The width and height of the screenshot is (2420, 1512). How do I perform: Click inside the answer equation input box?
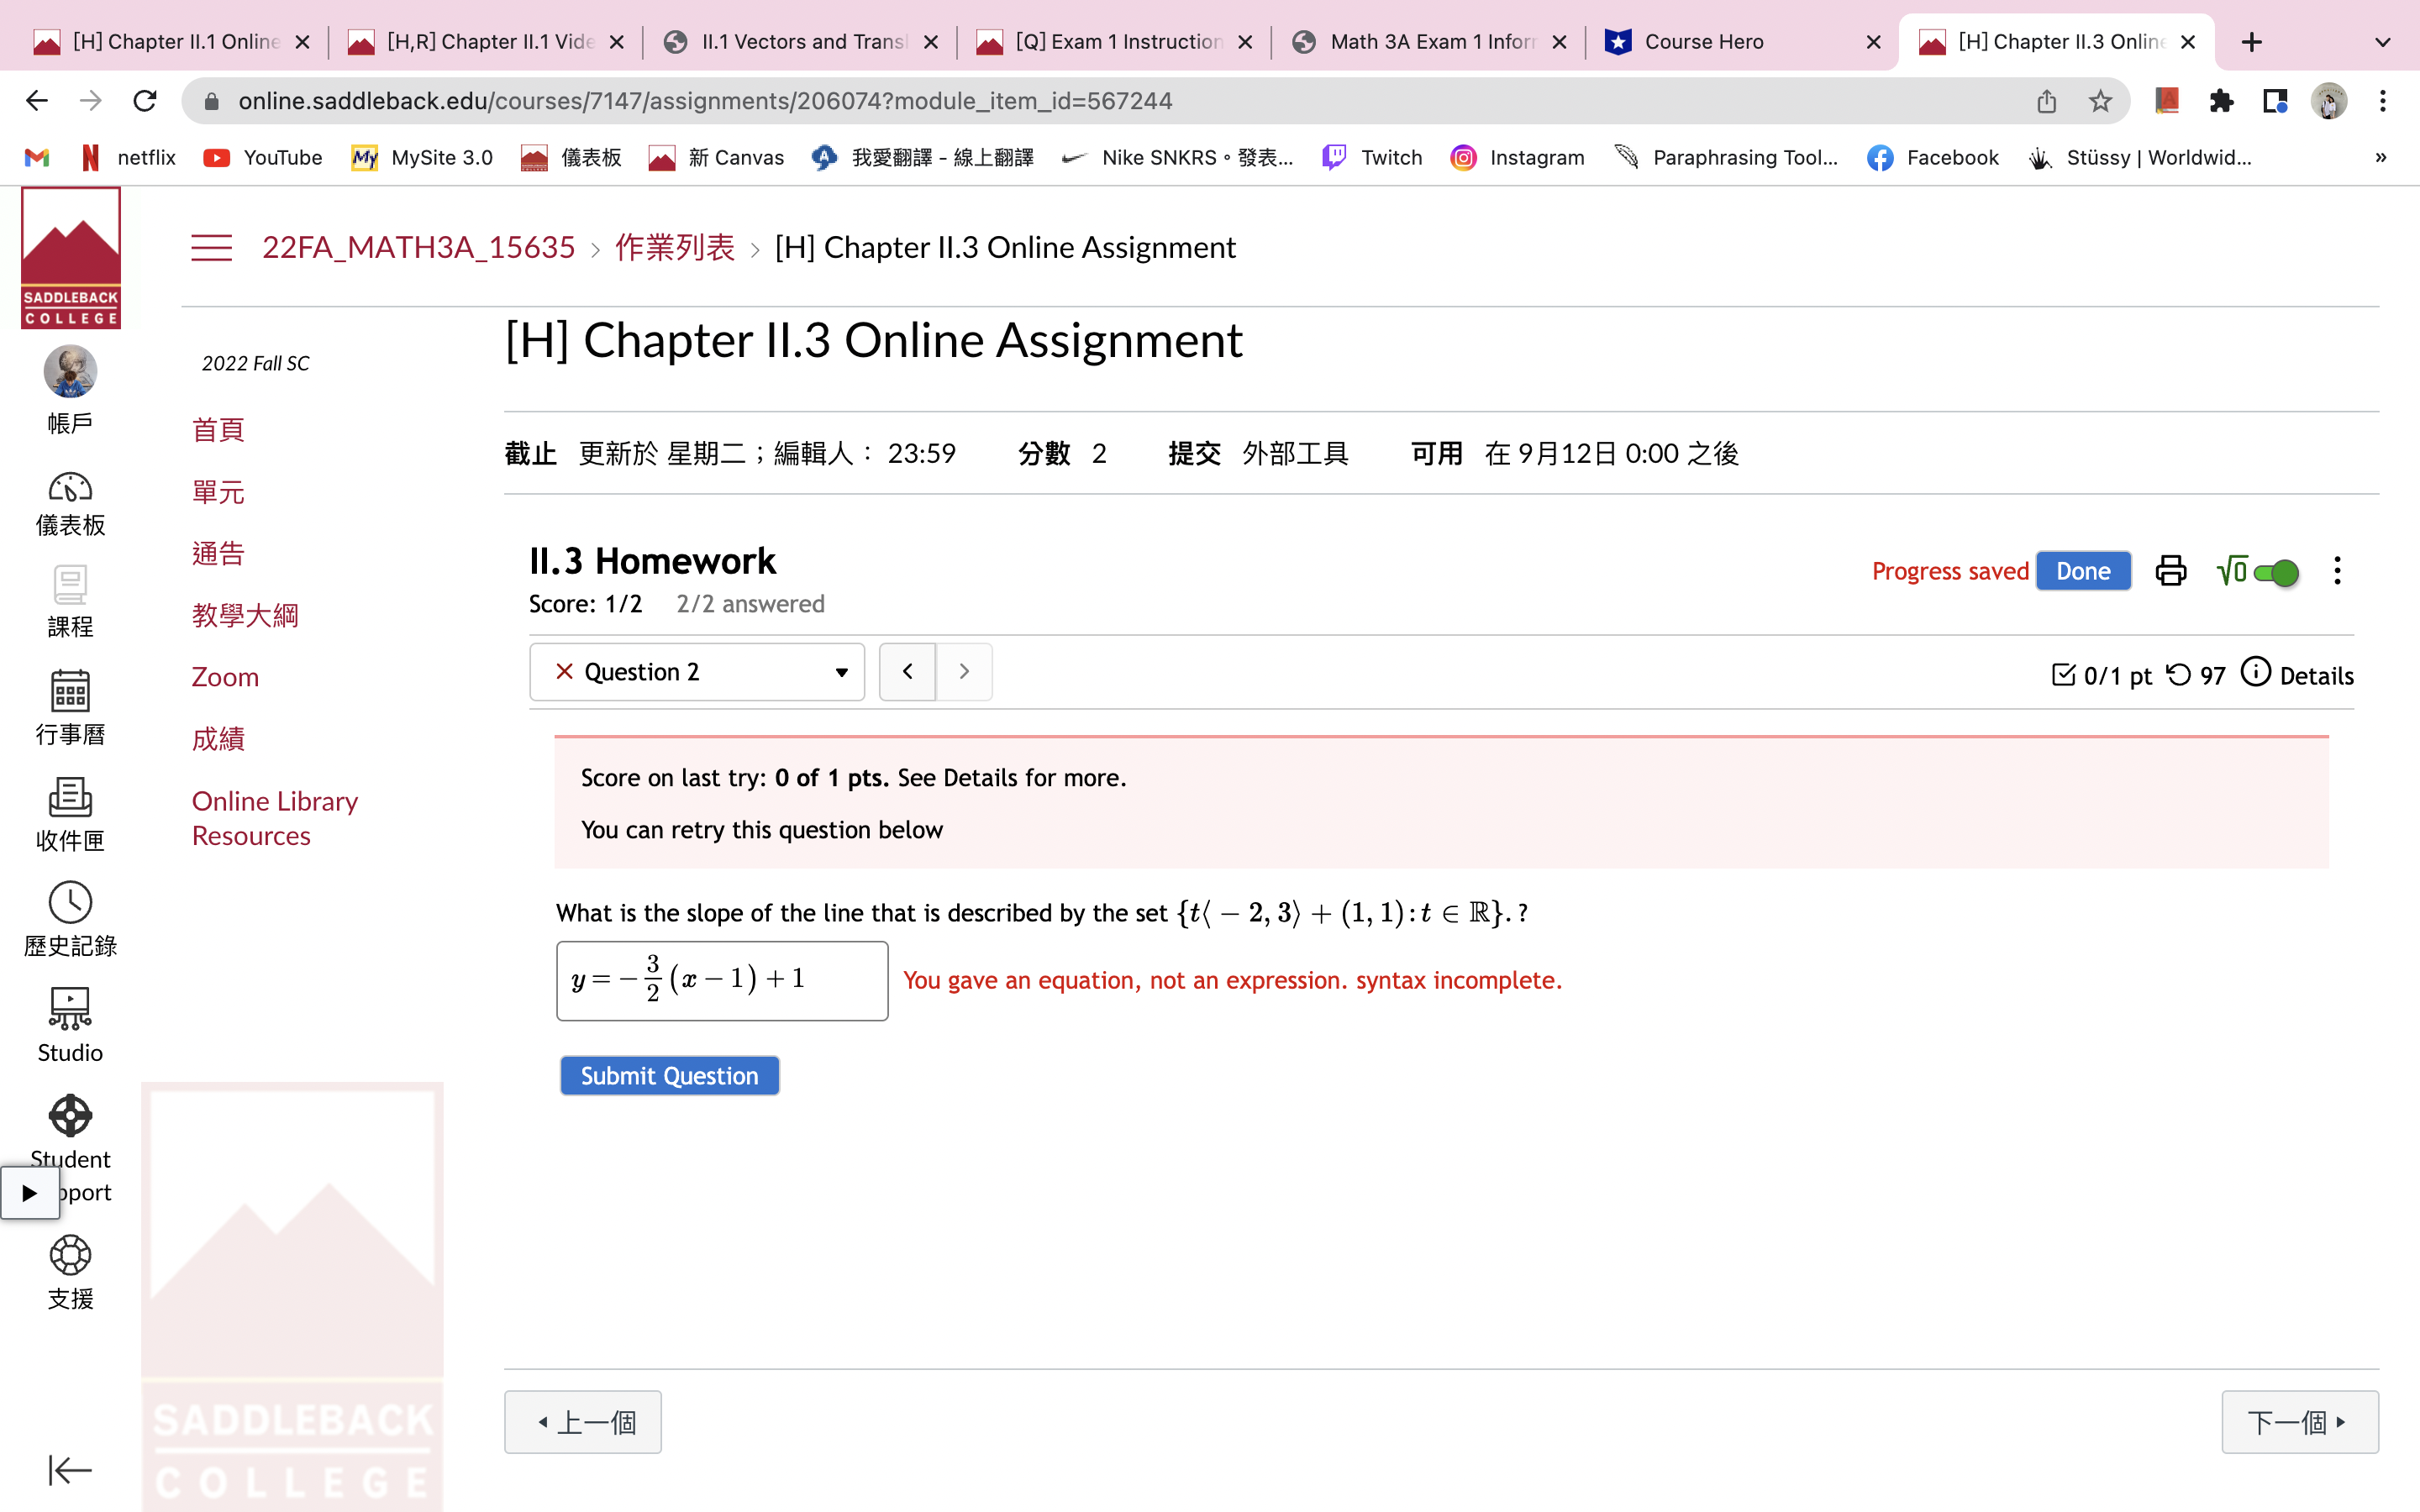coord(721,980)
